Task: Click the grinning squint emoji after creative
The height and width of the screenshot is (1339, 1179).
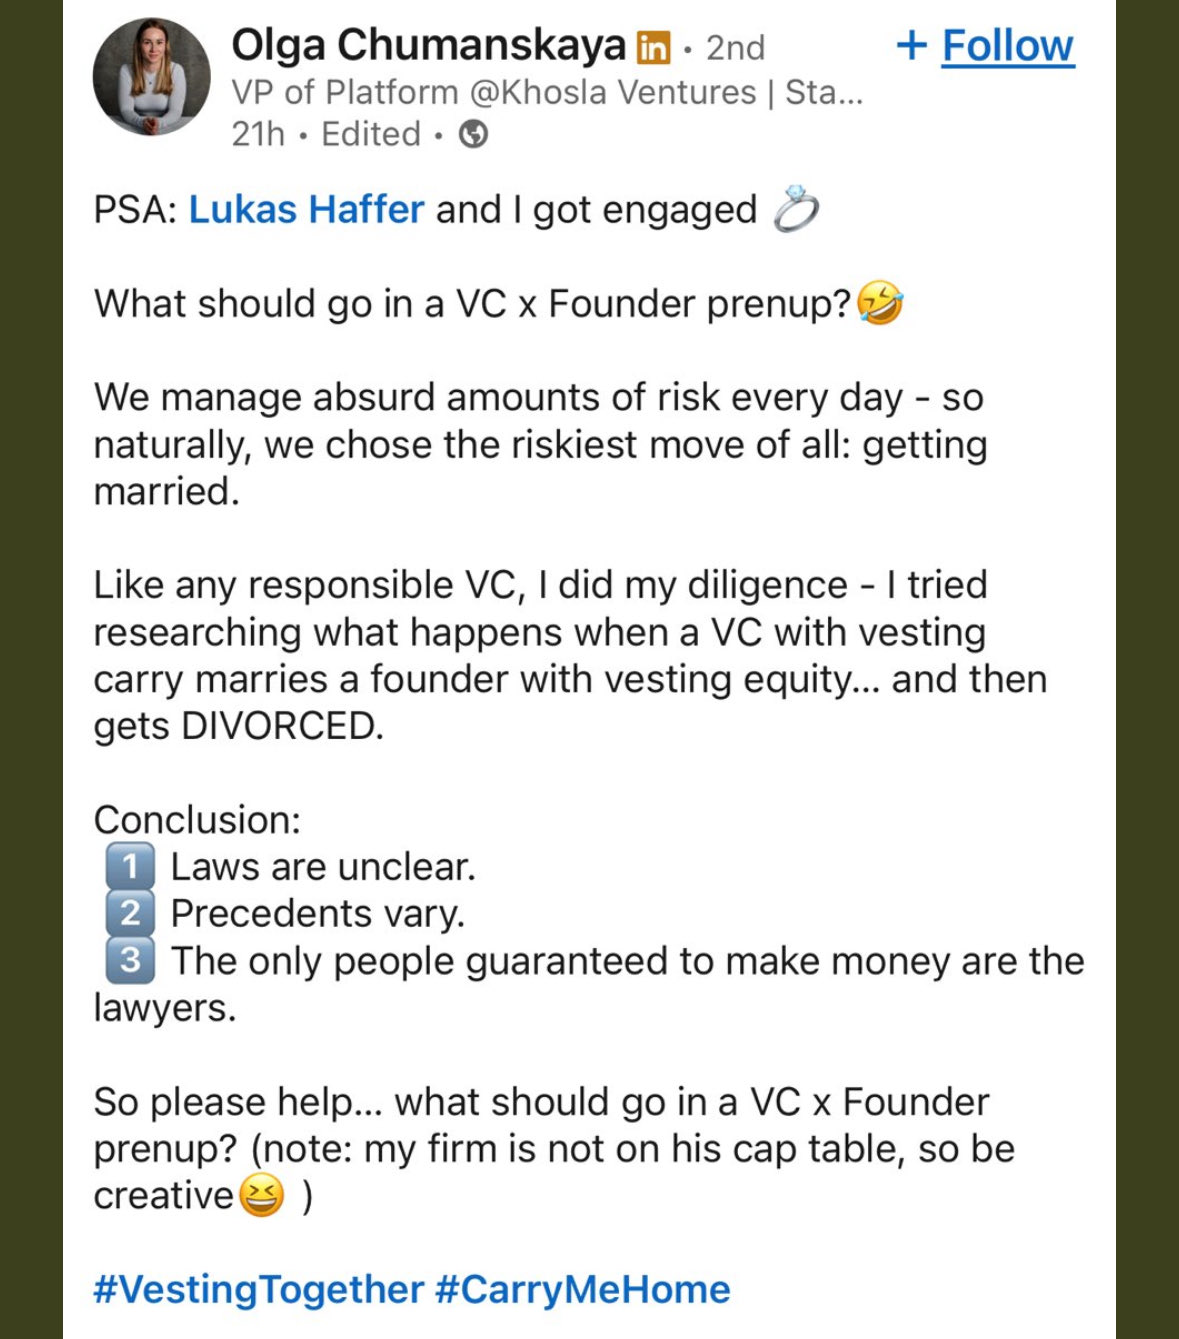Action: tap(261, 1196)
